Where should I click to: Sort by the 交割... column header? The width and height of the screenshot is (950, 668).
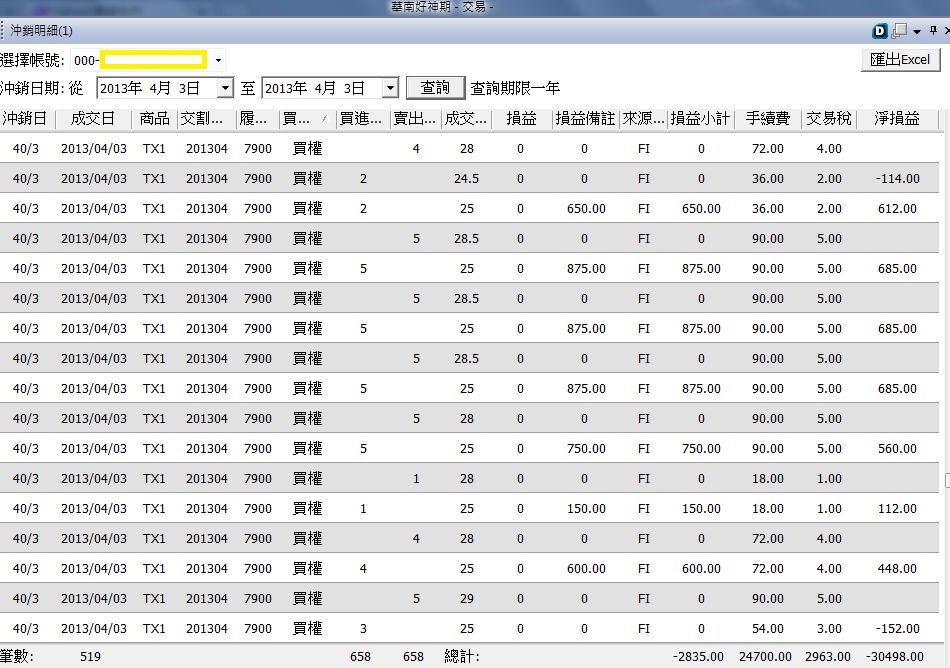[x=206, y=119]
